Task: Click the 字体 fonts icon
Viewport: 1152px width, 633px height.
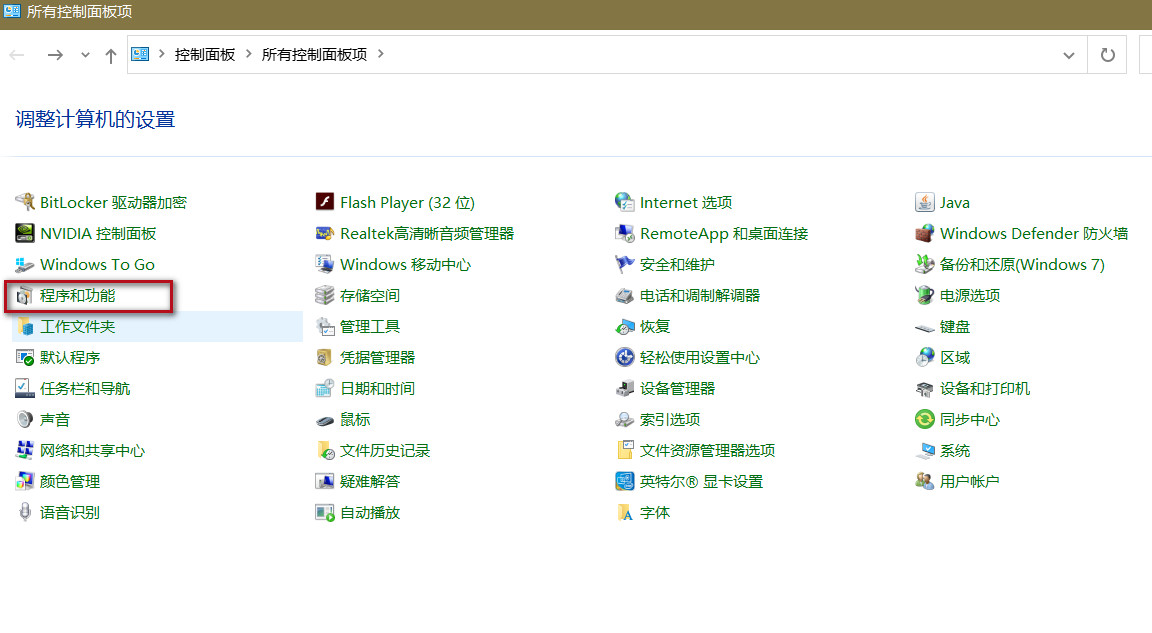Action: pyautogui.click(x=624, y=512)
